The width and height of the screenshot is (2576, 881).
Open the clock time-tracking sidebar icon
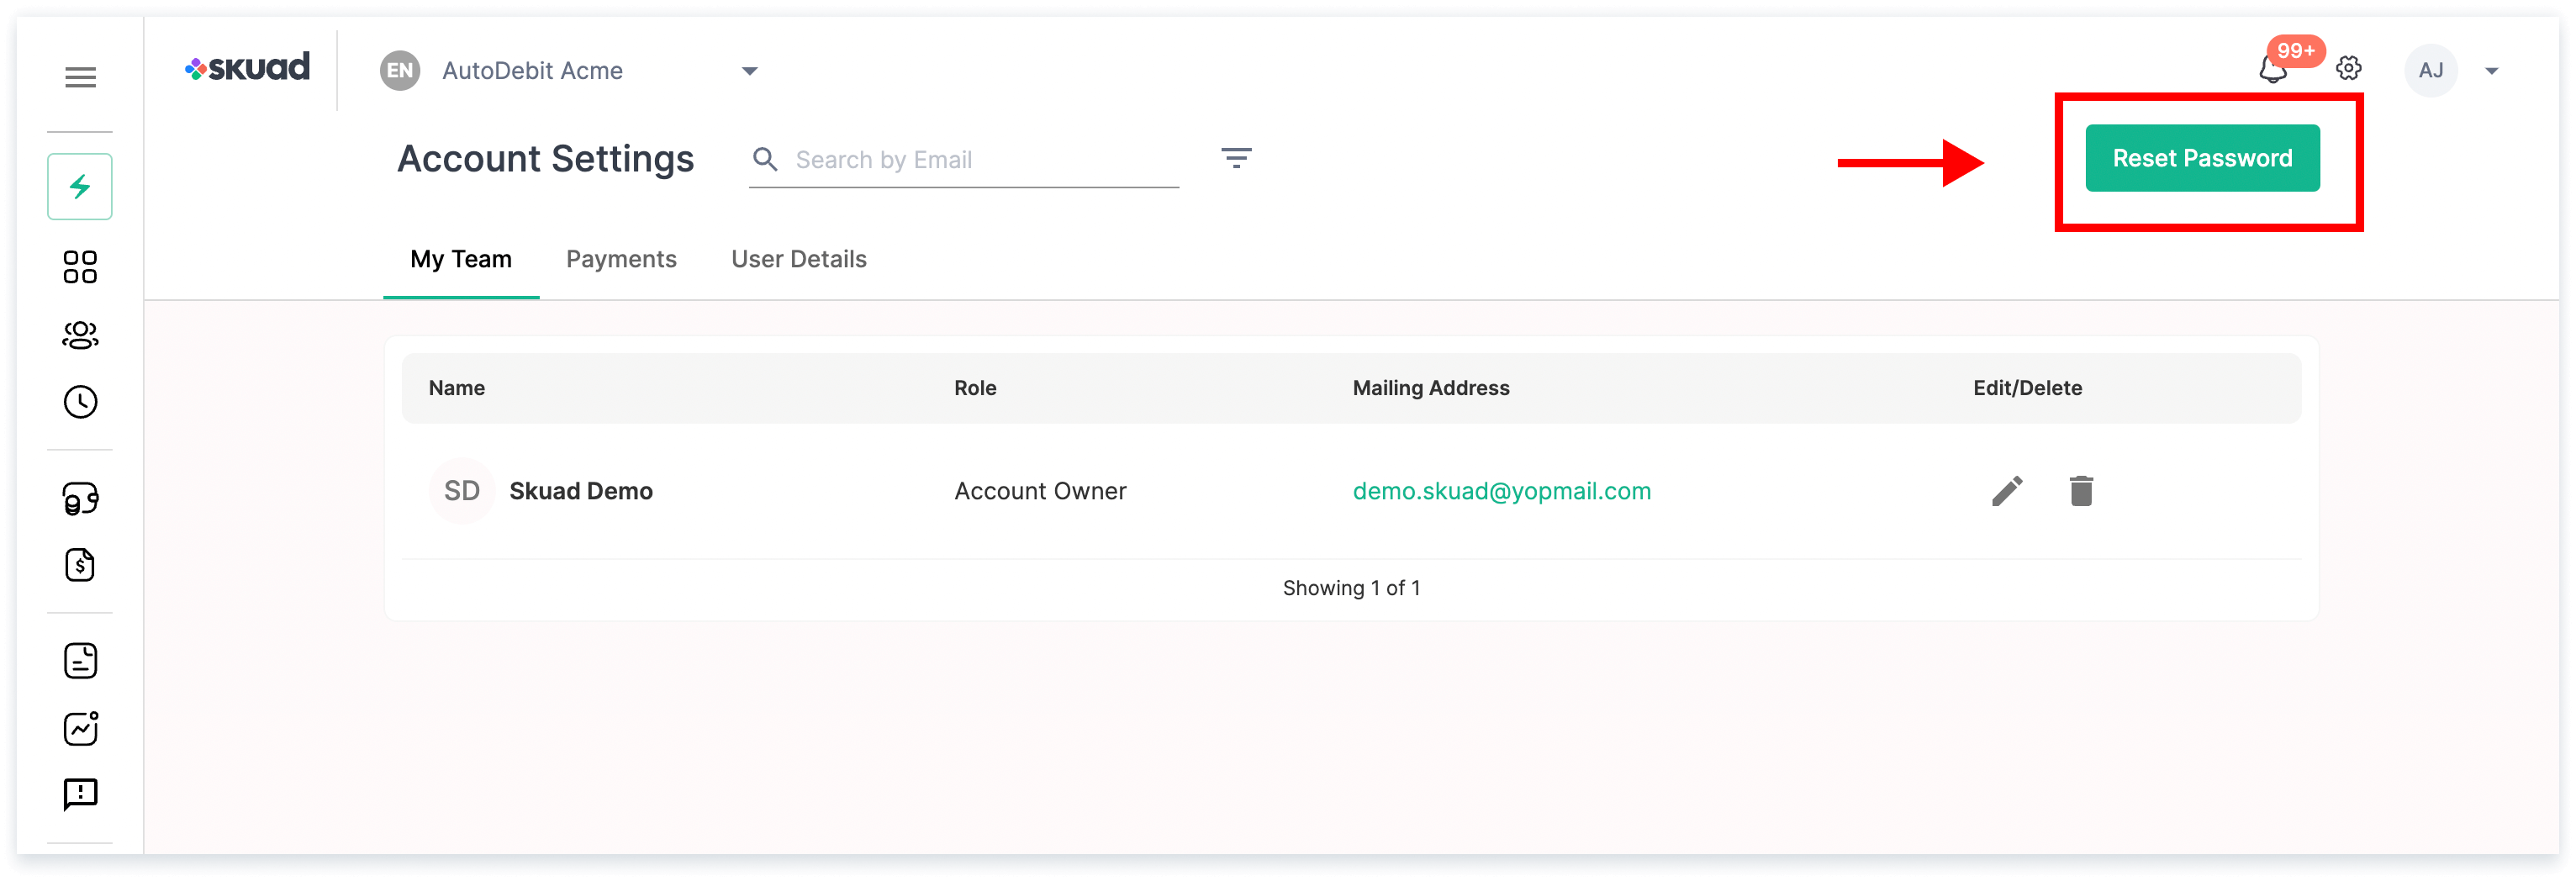(80, 402)
